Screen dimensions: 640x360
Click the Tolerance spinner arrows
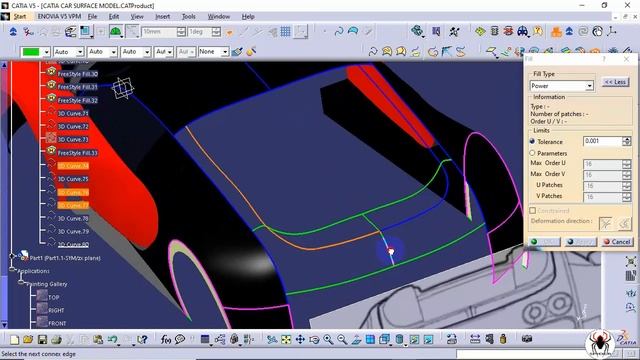click(x=627, y=141)
